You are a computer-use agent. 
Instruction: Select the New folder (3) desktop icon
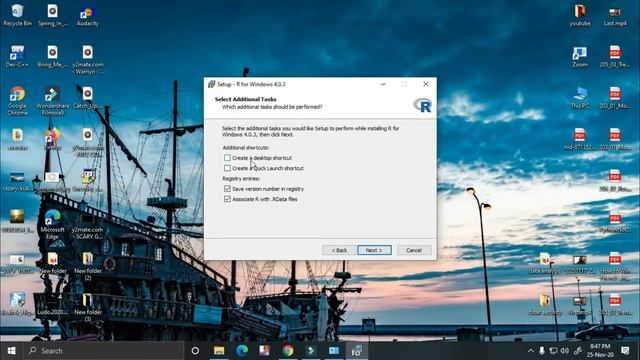[87, 307]
